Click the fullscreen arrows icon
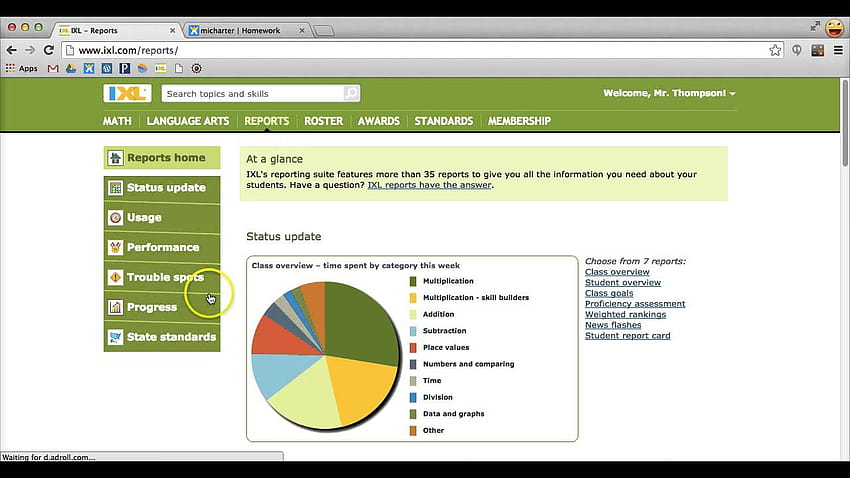850x478 pixels. (815, 26)
